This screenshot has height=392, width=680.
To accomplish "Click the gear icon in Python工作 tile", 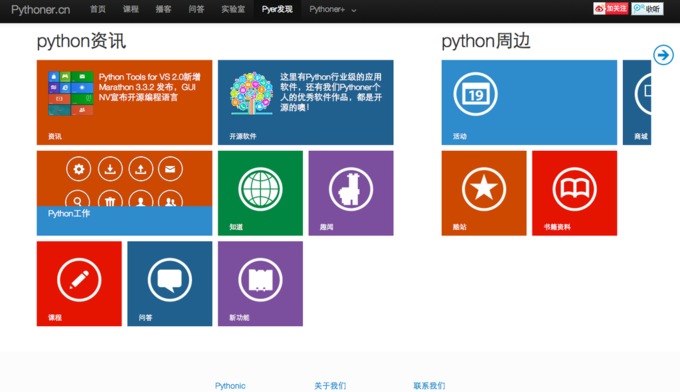I will 78,169.
